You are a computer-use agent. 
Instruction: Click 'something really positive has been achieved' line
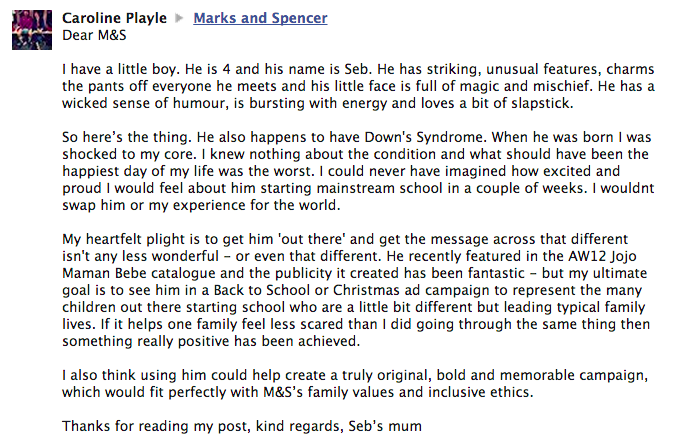[x=211, y=341]
